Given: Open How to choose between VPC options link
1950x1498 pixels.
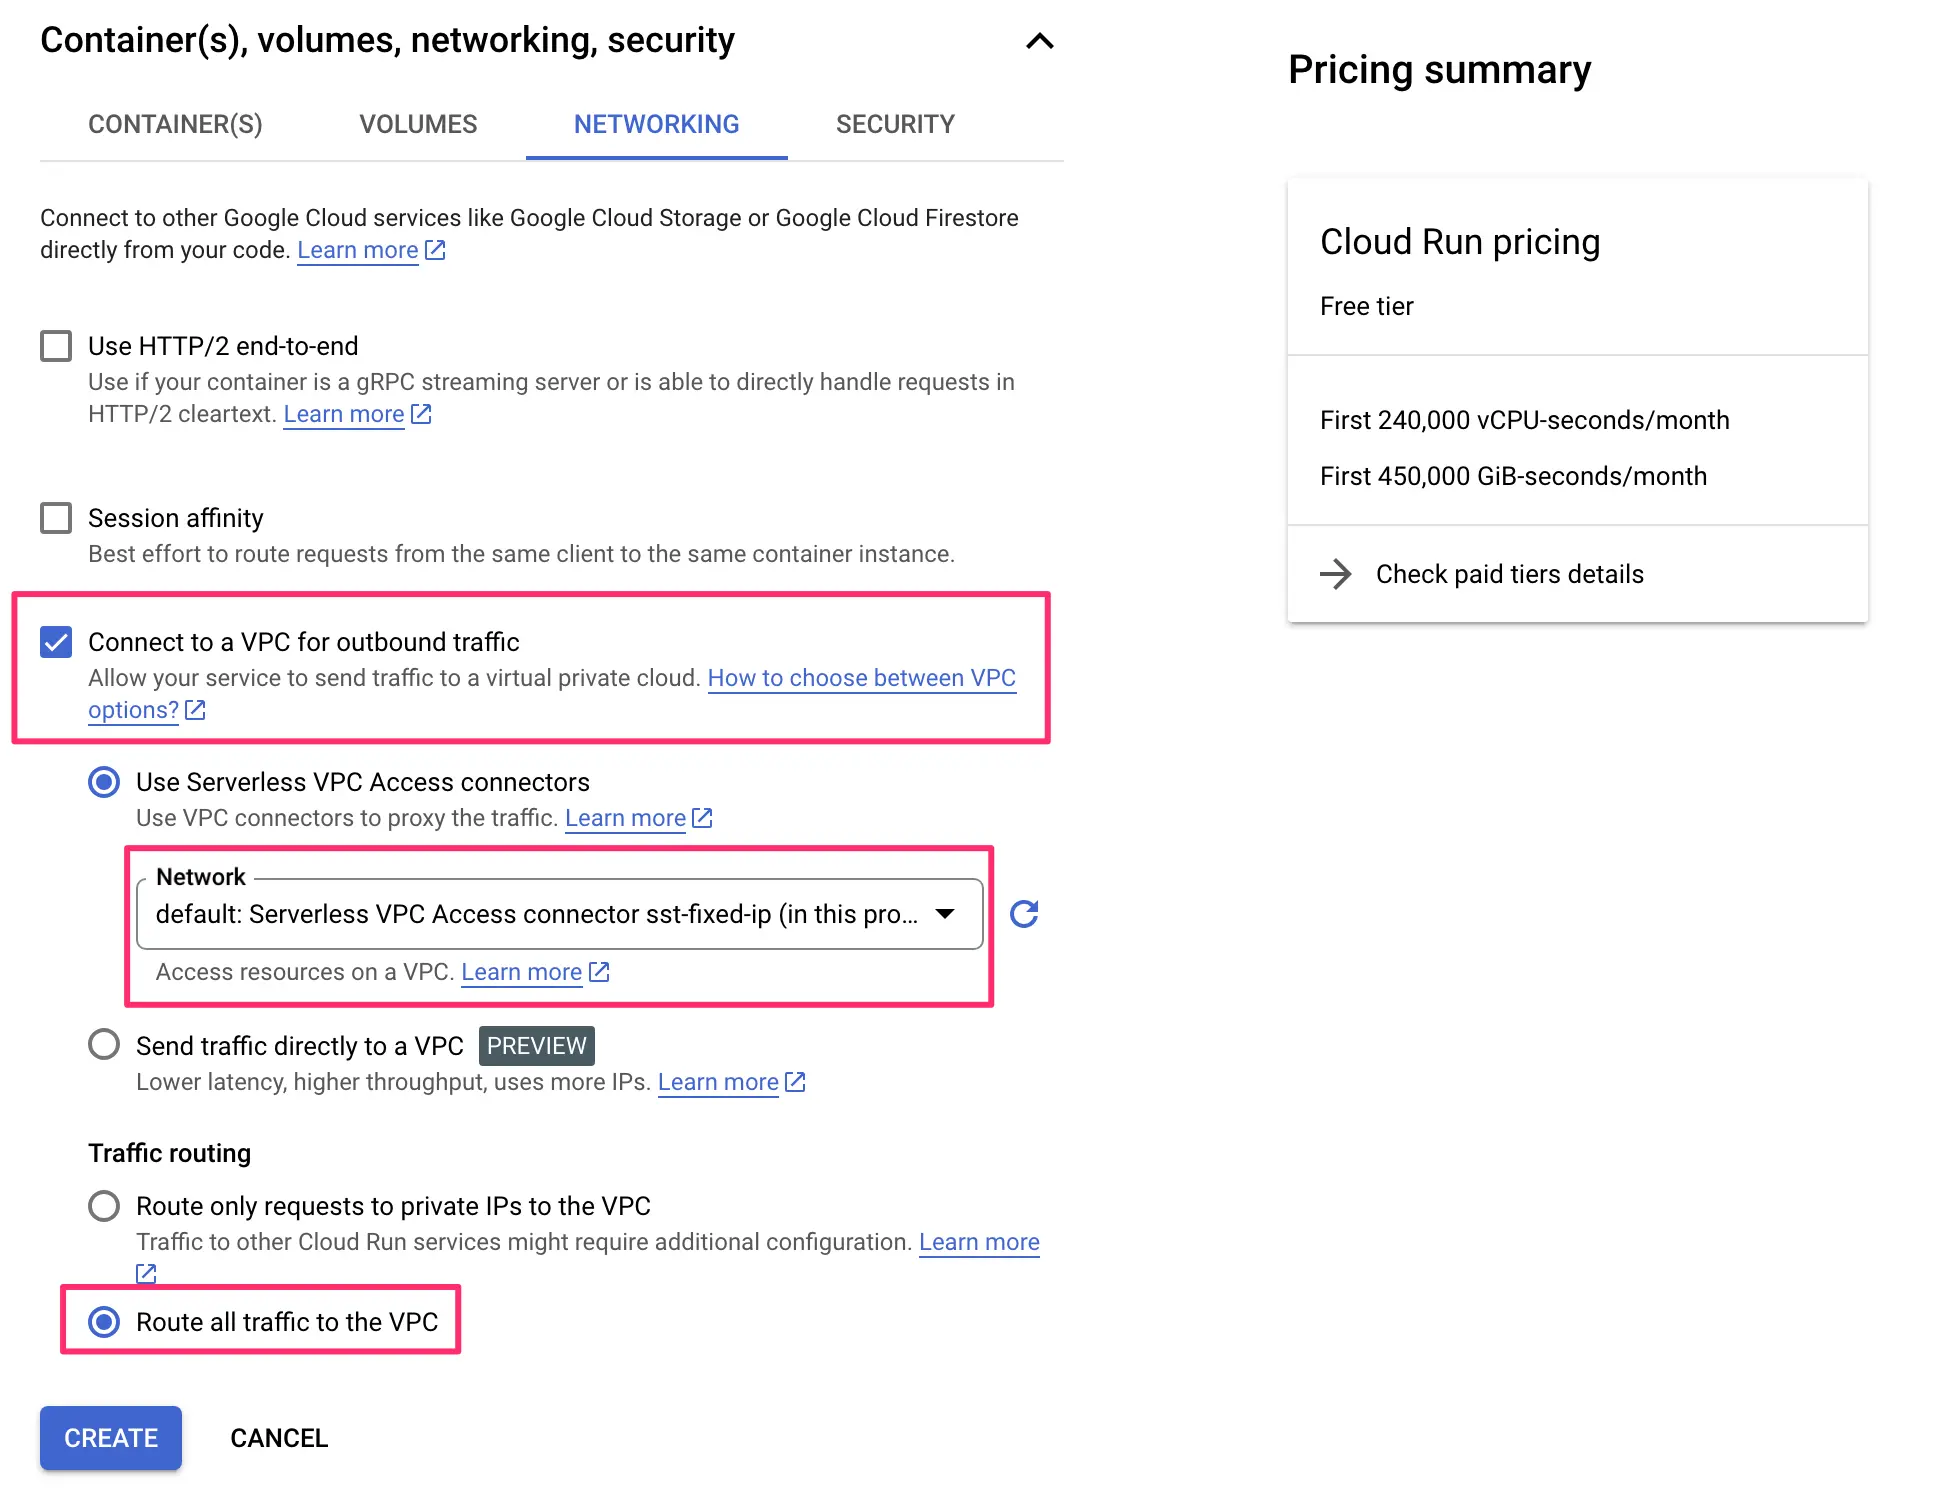Looking at the screenshot, I should point(861,678).
